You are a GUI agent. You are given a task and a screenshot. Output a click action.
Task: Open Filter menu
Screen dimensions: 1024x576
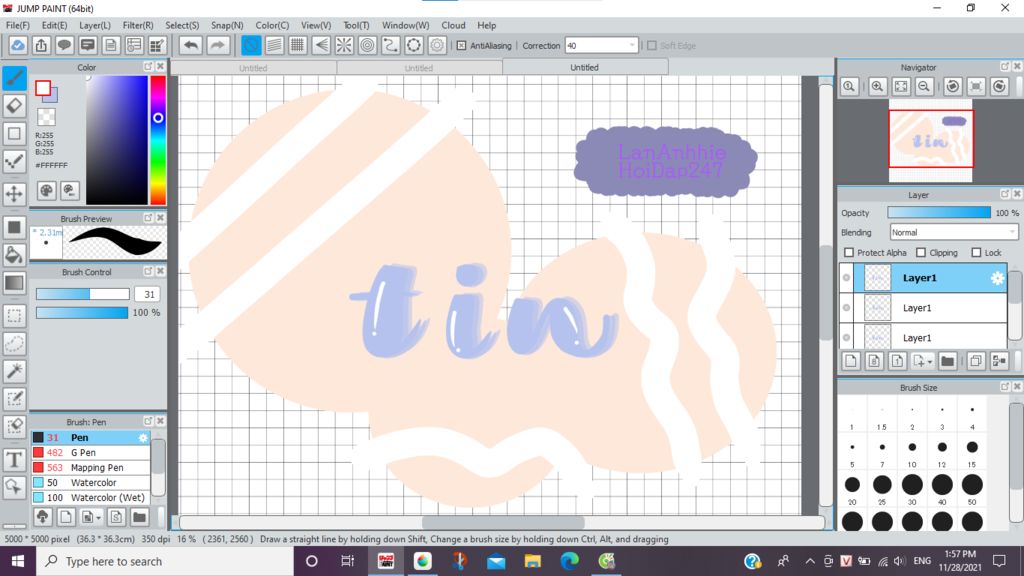click(138, 25)
